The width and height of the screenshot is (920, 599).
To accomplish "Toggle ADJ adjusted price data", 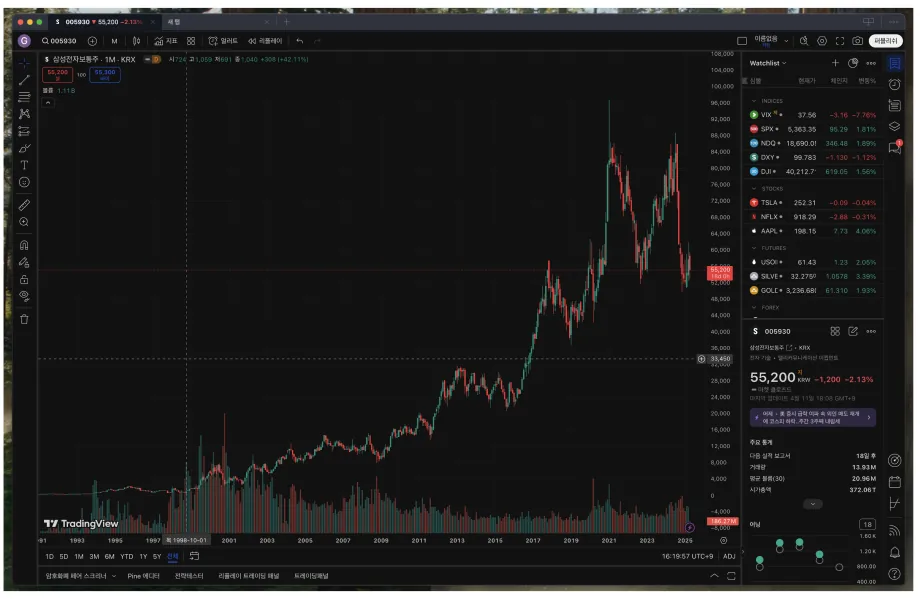I will click(729, 557).
